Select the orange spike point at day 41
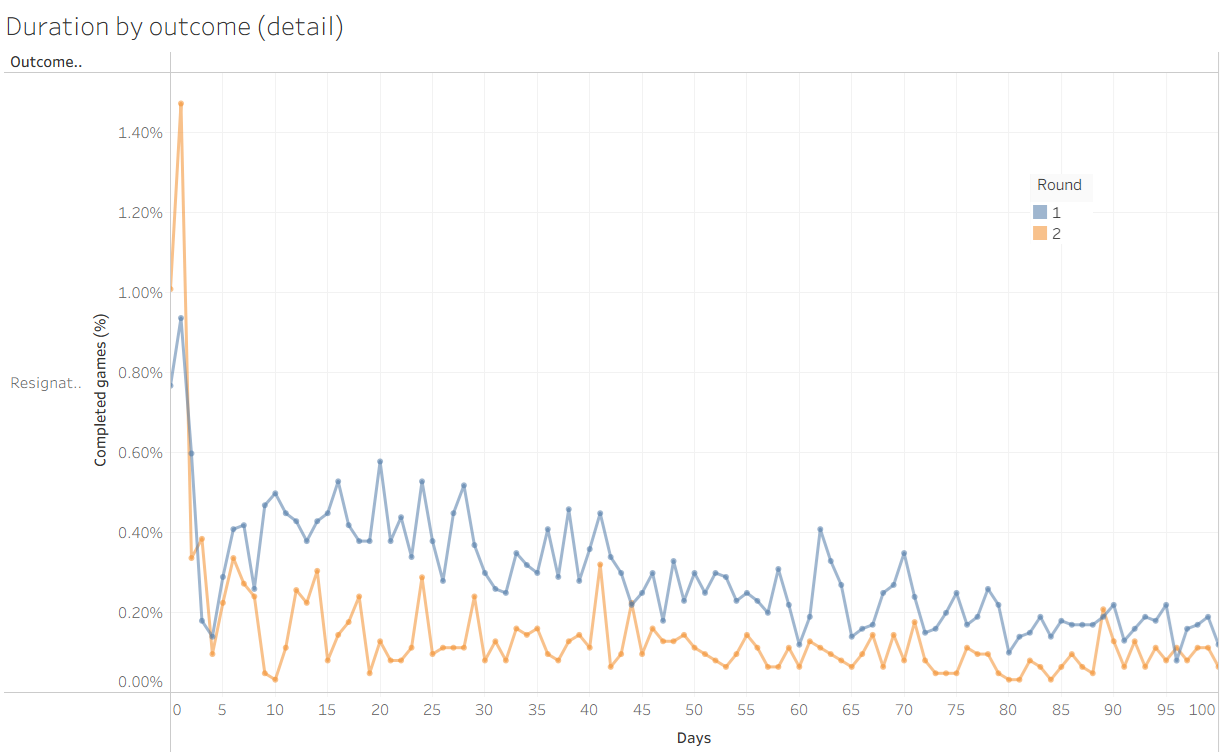This screenshot has width=1222, height=752. point(600,565)
